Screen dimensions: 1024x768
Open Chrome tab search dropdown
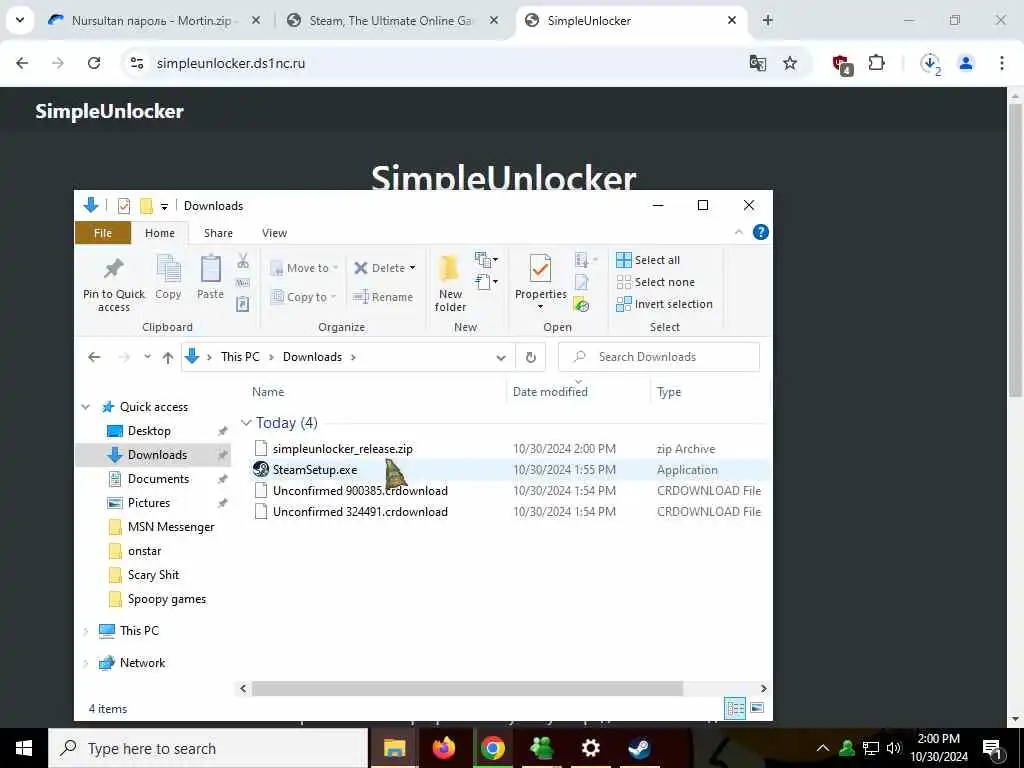click(x=20, y=20)
